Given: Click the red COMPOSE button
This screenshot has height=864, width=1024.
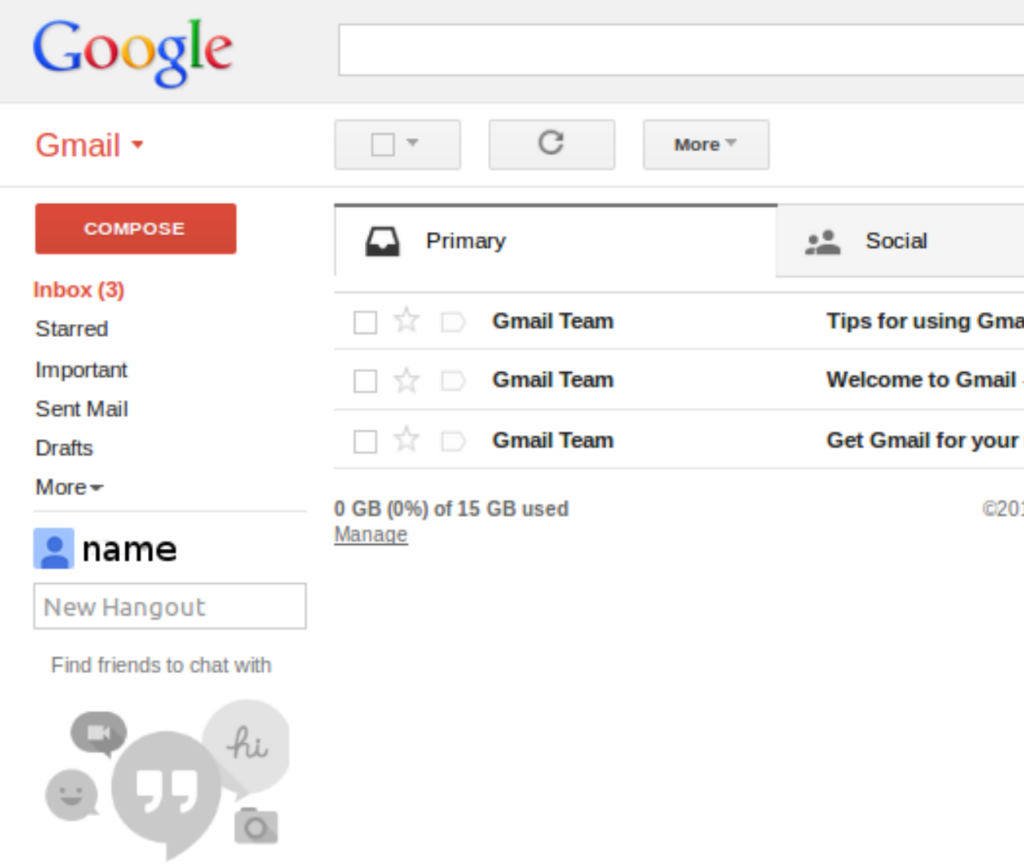Looking at the screenshot, I should [x=136, y=229].
